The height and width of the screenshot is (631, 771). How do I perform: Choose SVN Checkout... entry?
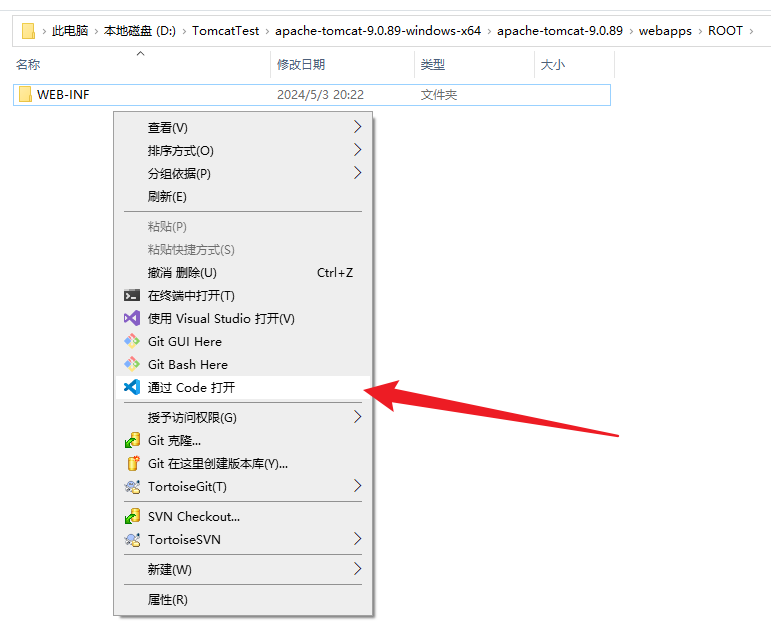[x=243, y=516]
